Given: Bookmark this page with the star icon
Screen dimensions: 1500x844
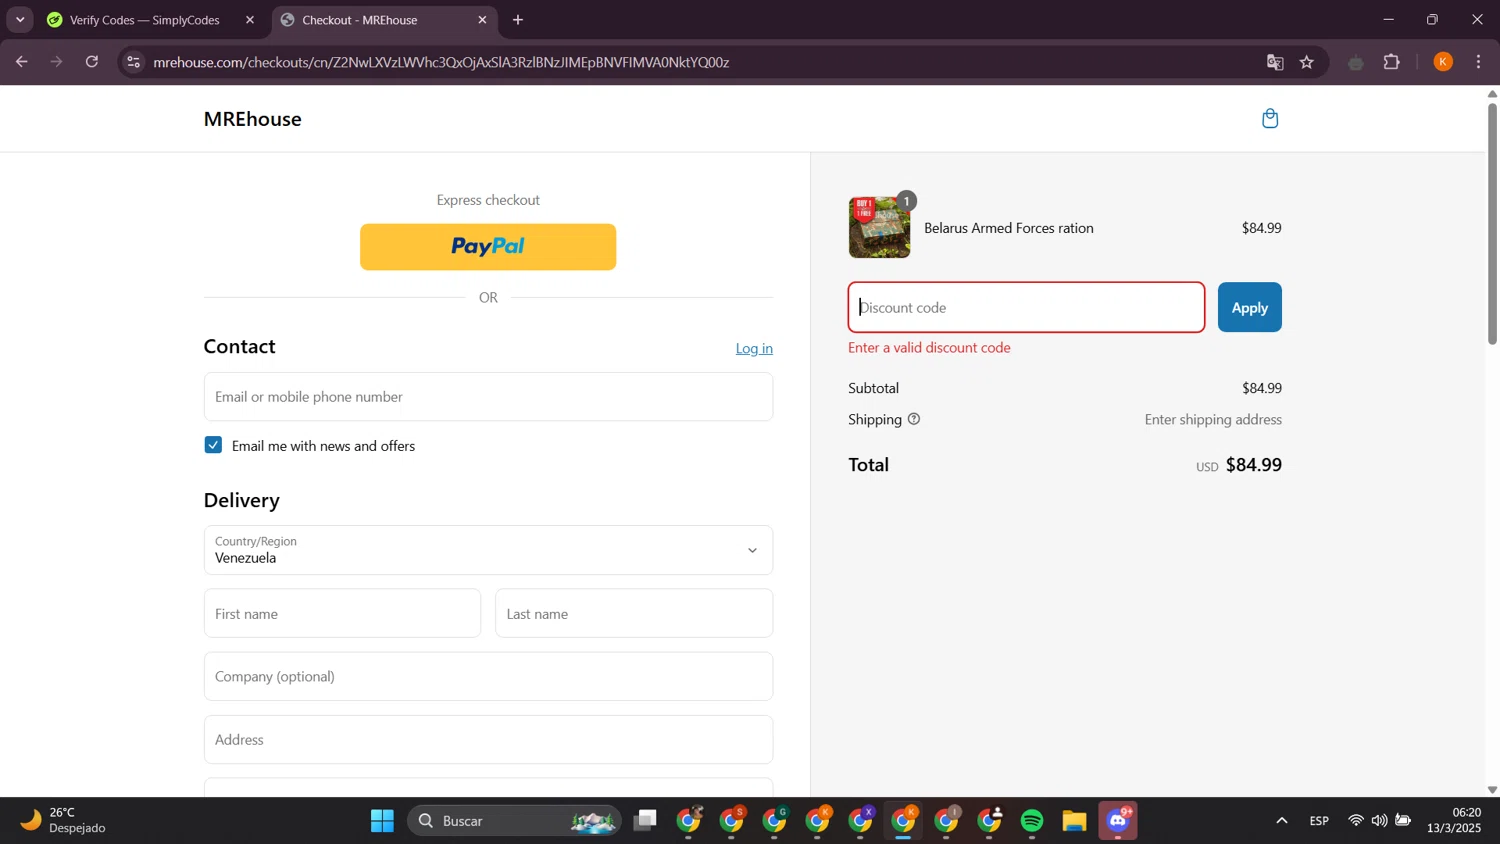Looking at the screenshot, I should (x=1306, y=62).
